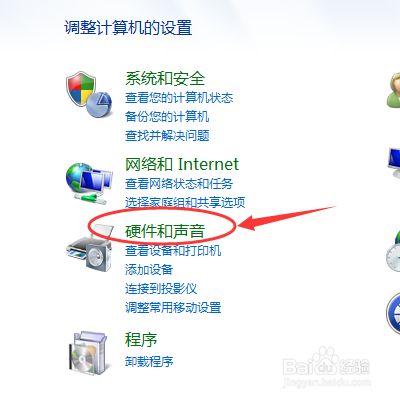Open the circled 硬件和声音 heading

[x=165, y=231]
